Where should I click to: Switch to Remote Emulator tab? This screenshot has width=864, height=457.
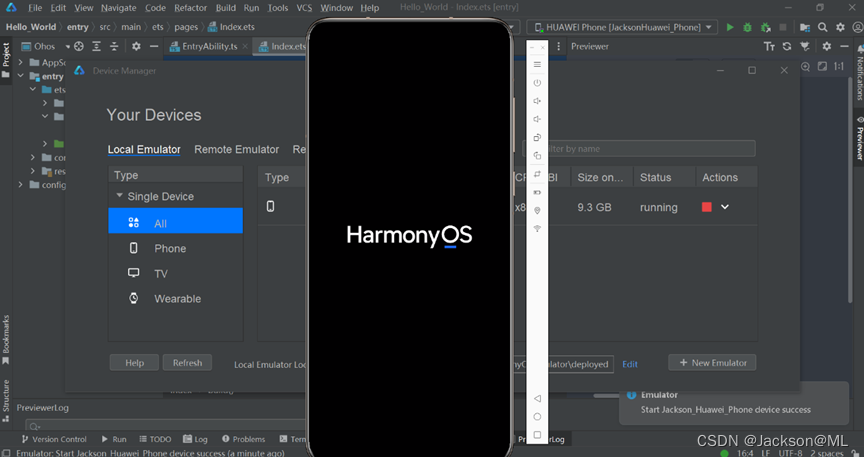pyautogui.click(x=236, y=149)
